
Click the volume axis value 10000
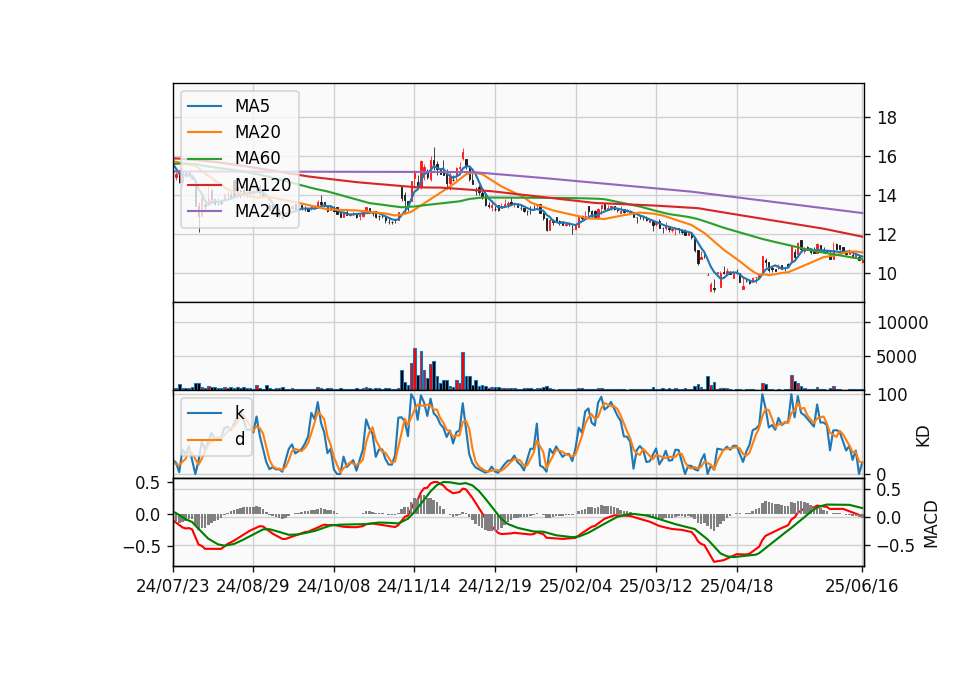click(902, 323)
